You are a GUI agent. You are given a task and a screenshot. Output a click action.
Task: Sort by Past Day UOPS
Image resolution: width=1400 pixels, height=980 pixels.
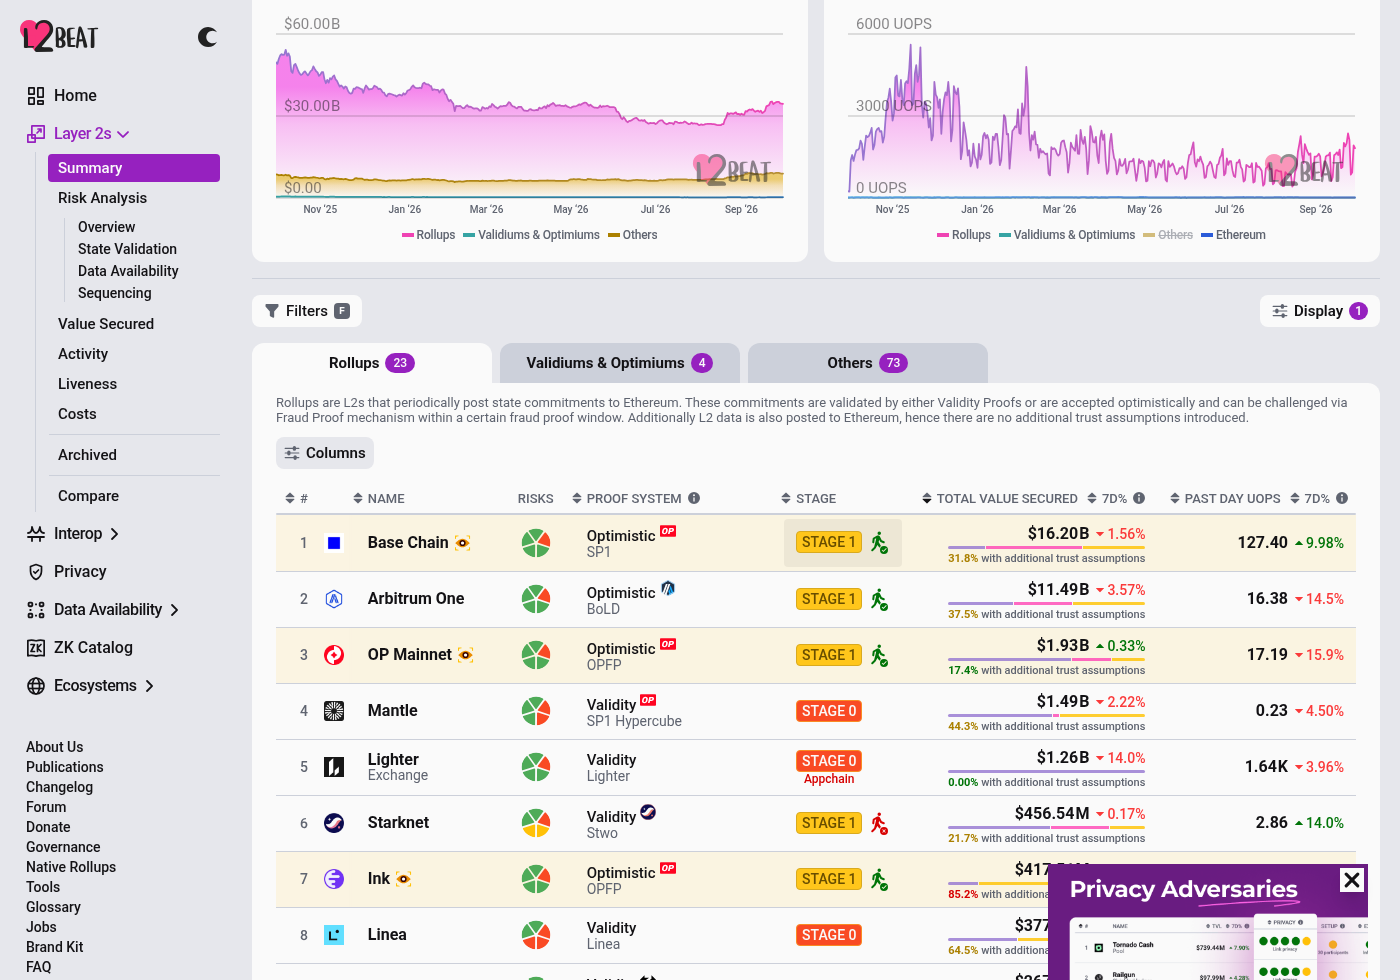[1225, 499]
